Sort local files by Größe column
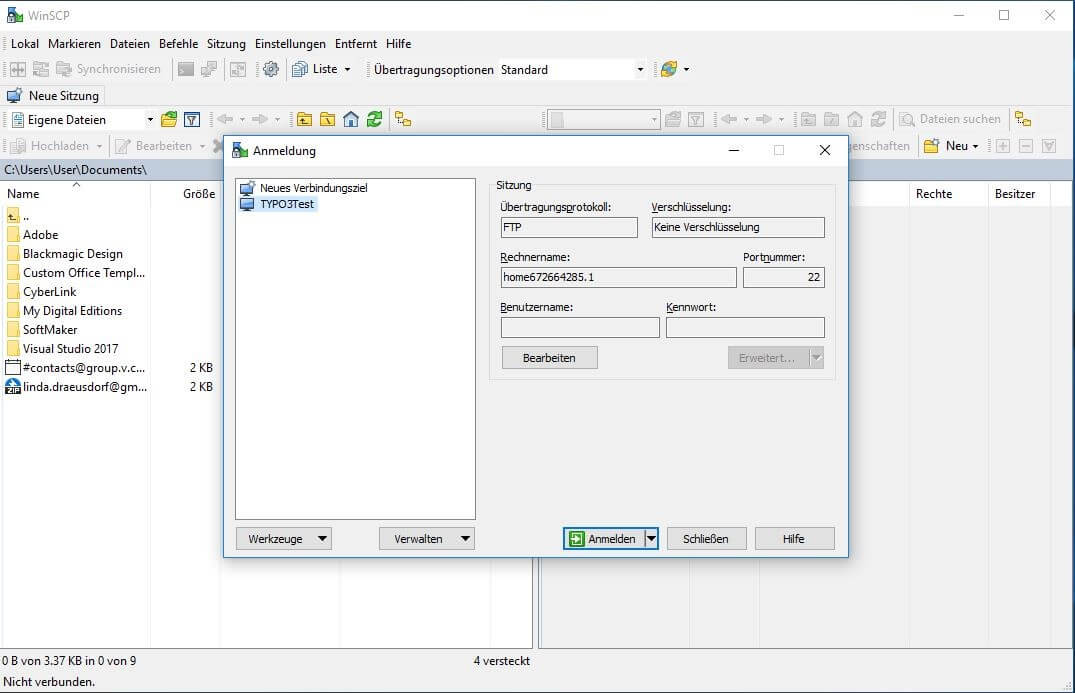 [x=184, y=194]
